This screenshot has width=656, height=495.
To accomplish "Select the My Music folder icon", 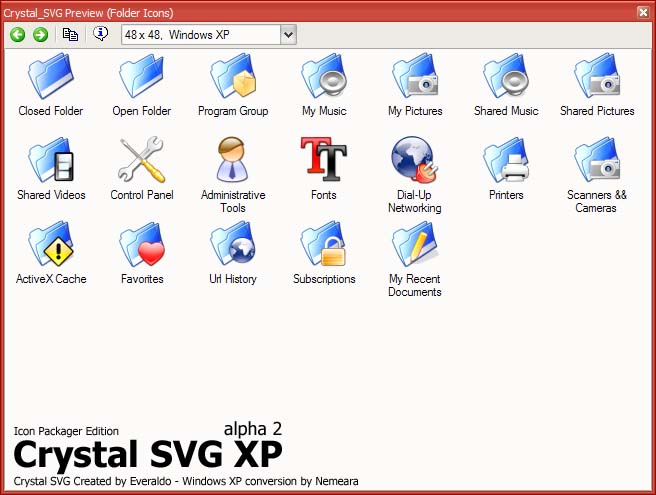I will [324, 75].
